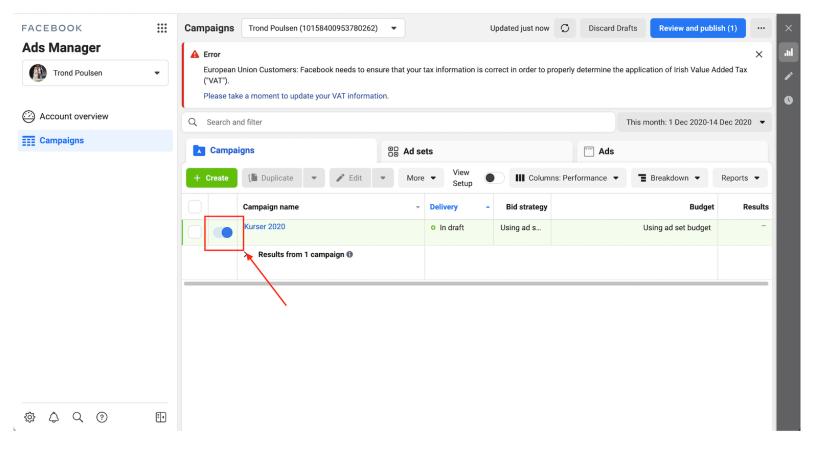Open the date range dropdown
This screenshot has width=814, height=460.
(x=695, y=122)
